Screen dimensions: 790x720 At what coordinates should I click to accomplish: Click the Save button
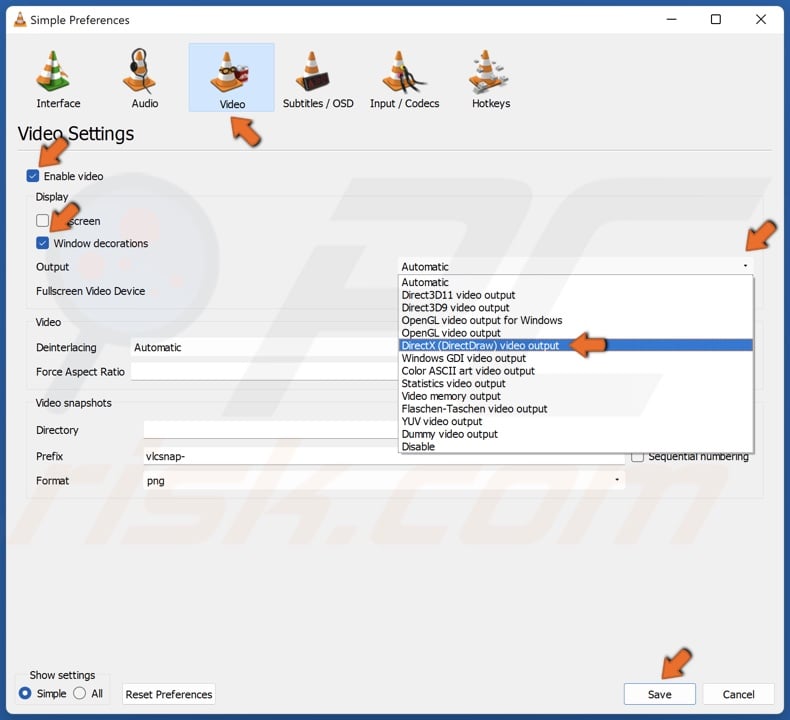point(660,694)
